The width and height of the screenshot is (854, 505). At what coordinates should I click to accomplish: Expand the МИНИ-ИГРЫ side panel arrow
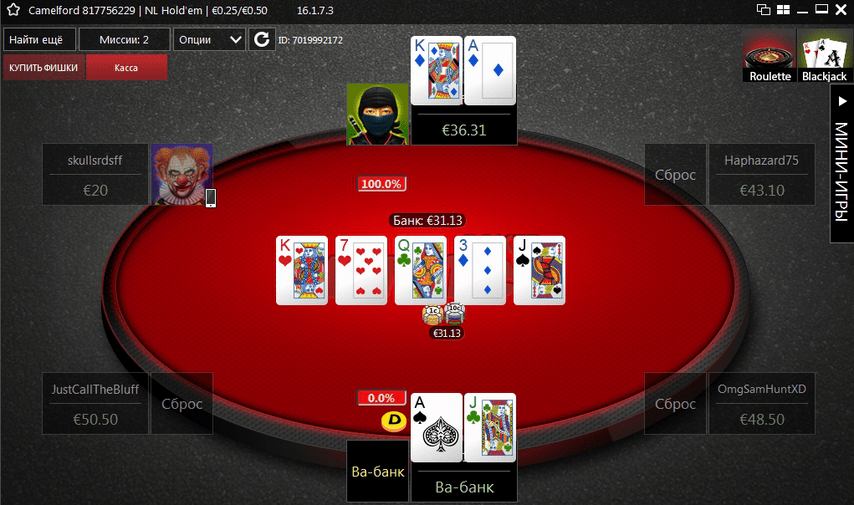click(x=842, y=101)
